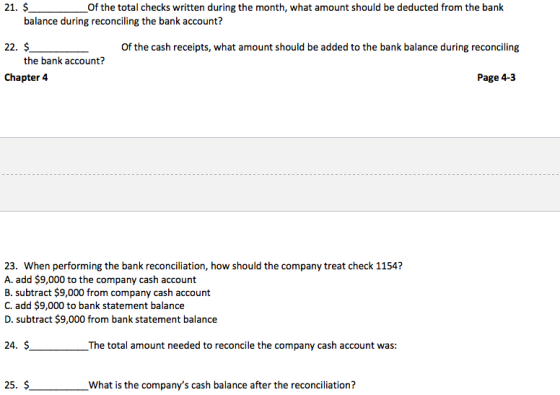
Task: Click the dashed page break line
Action: 280,175
